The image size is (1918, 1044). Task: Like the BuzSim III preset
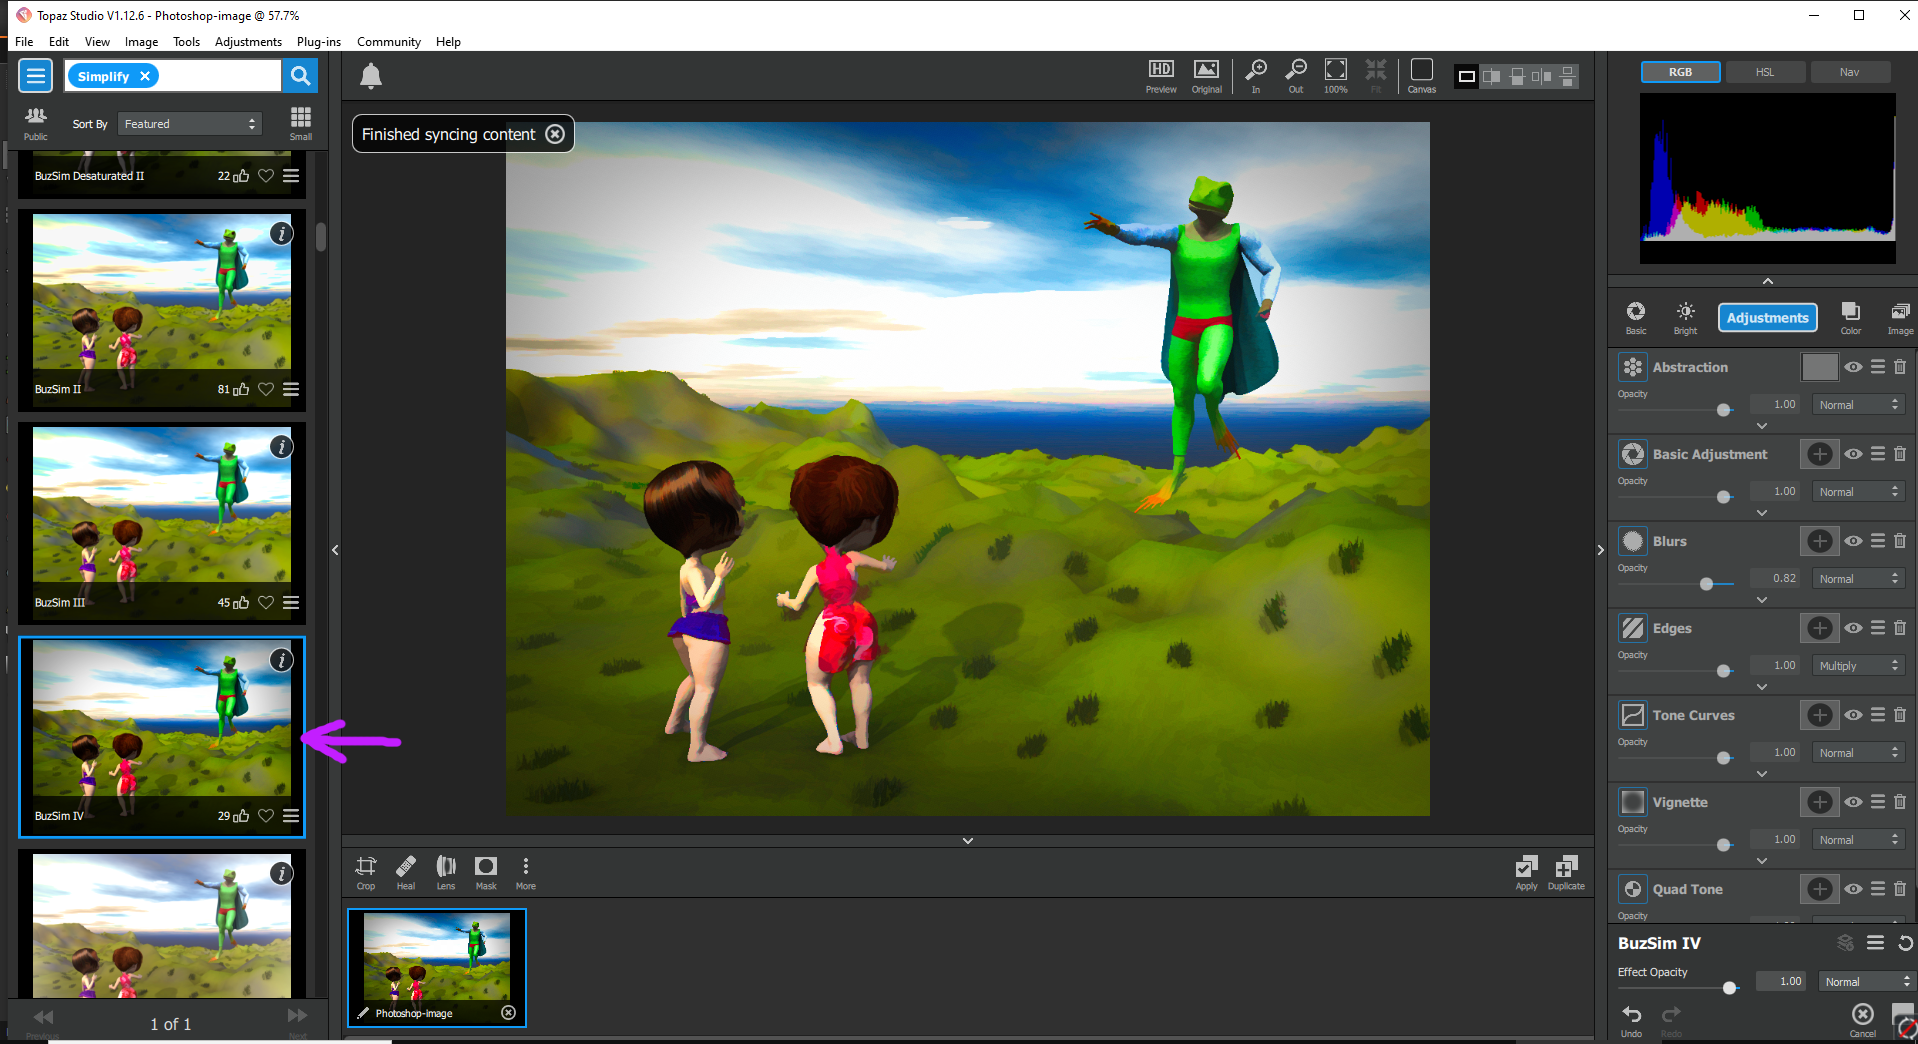click(241, 603)
